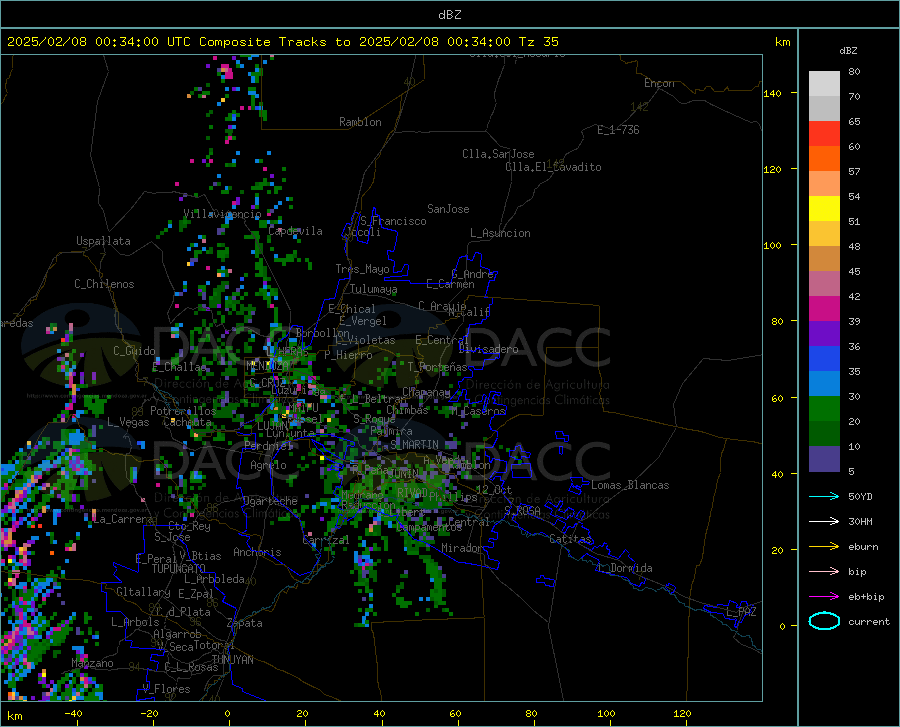
Task: Click the 'Potrerillos' place label
Action: (183, 411)
